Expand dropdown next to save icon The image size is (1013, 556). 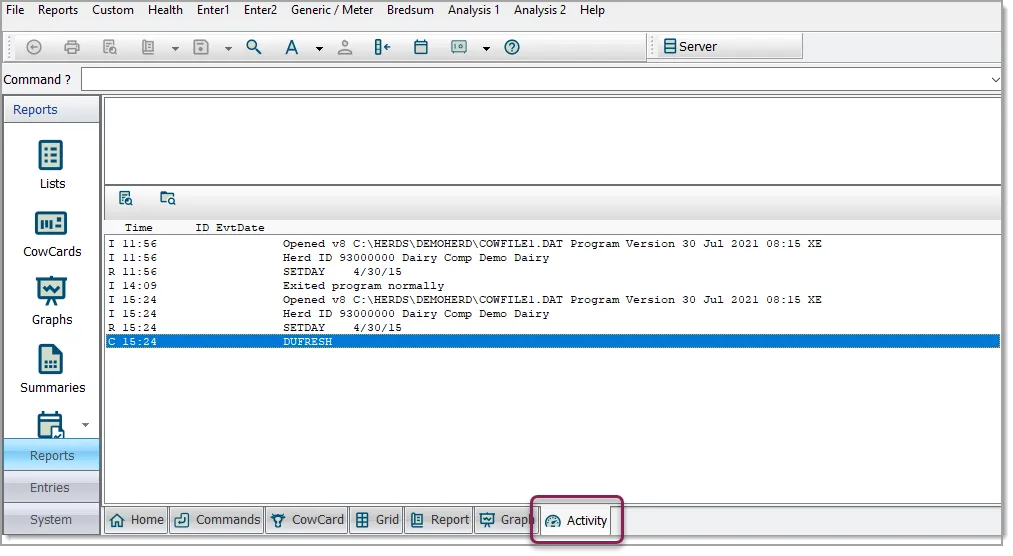[228, 48]
